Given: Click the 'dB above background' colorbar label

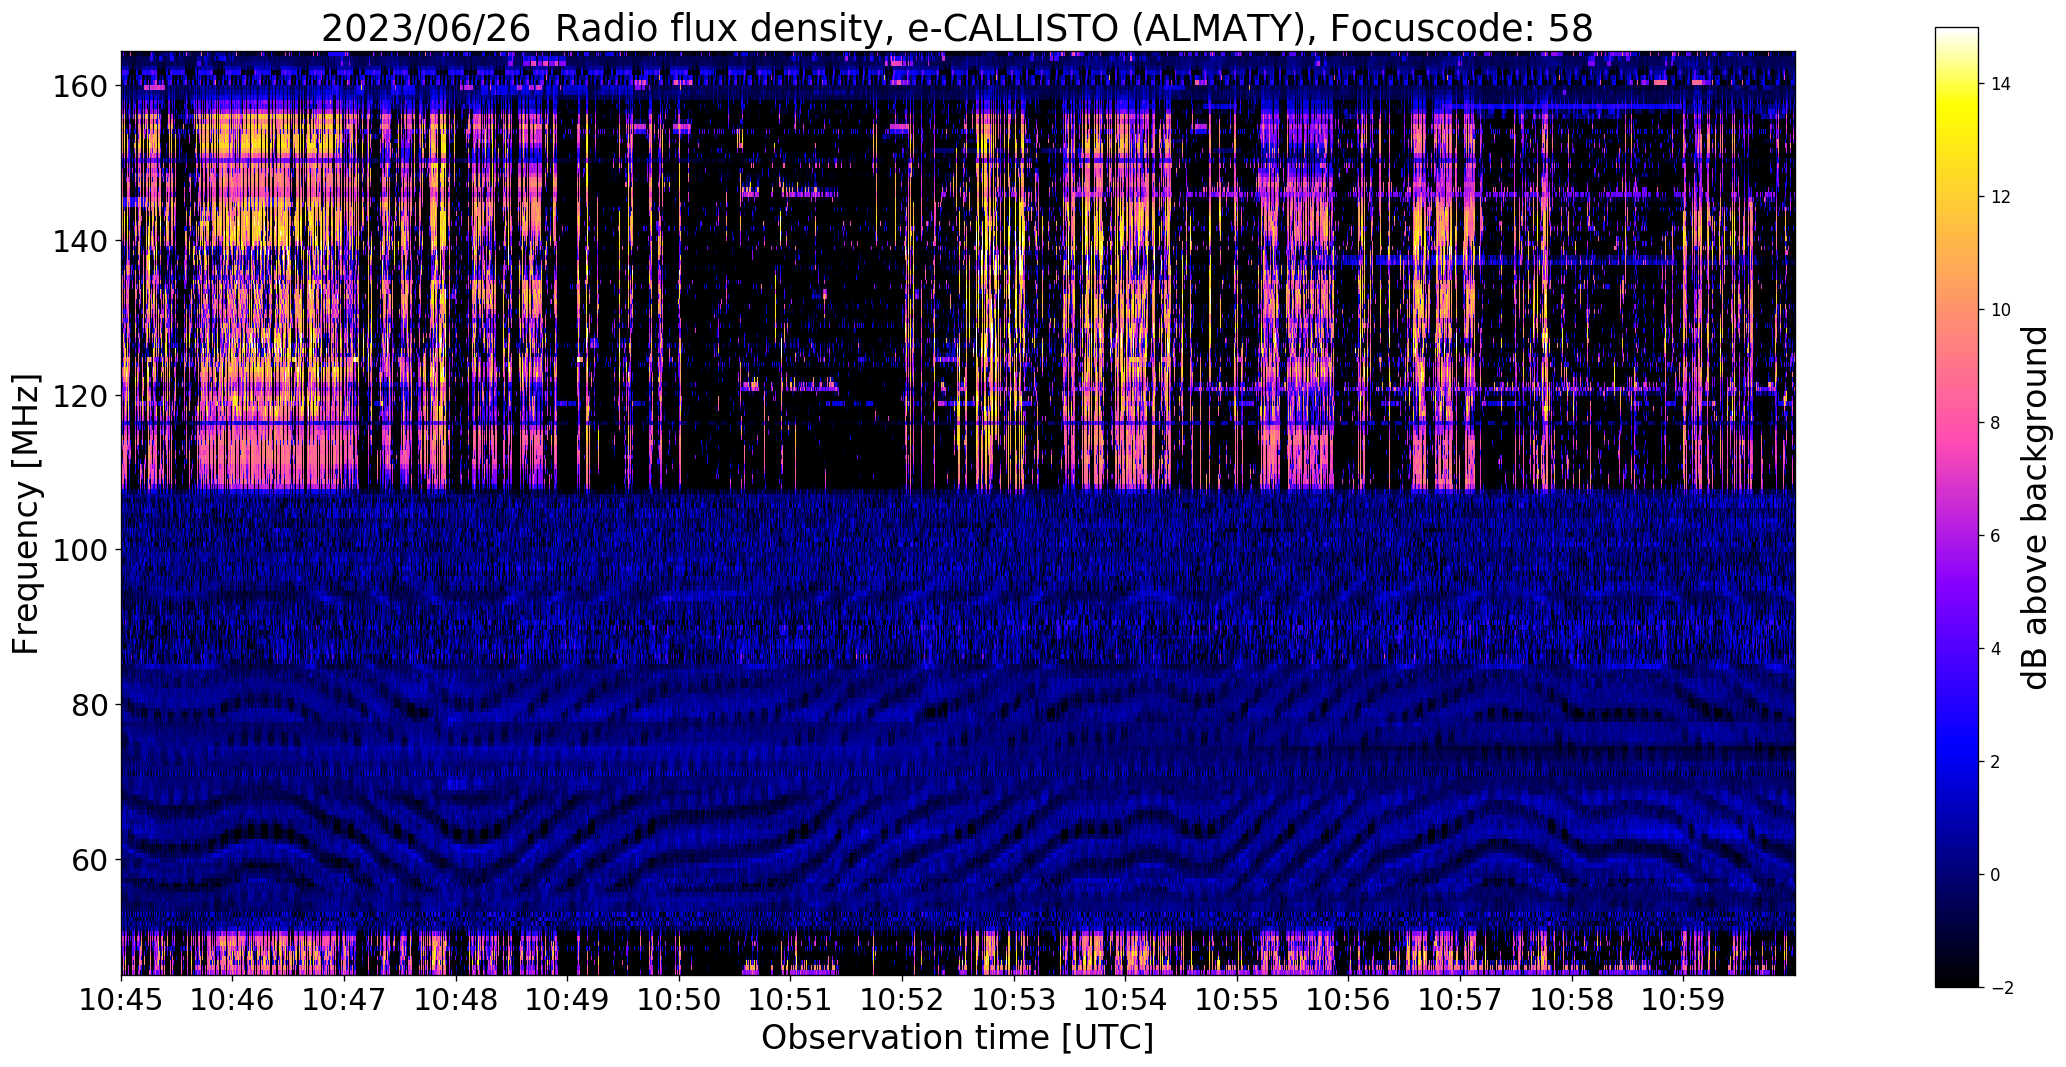Looking at the screenshot, I should [2034, 507].
